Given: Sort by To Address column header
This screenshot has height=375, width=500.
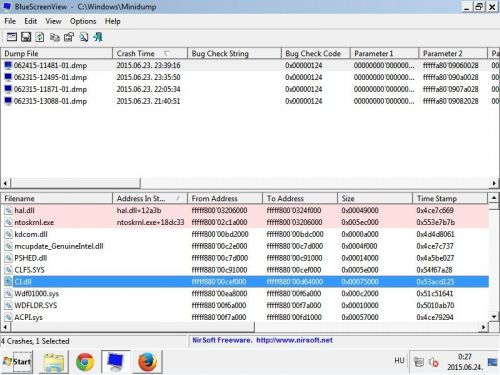Looking at the screenshot, I should (x=300, y=198).
